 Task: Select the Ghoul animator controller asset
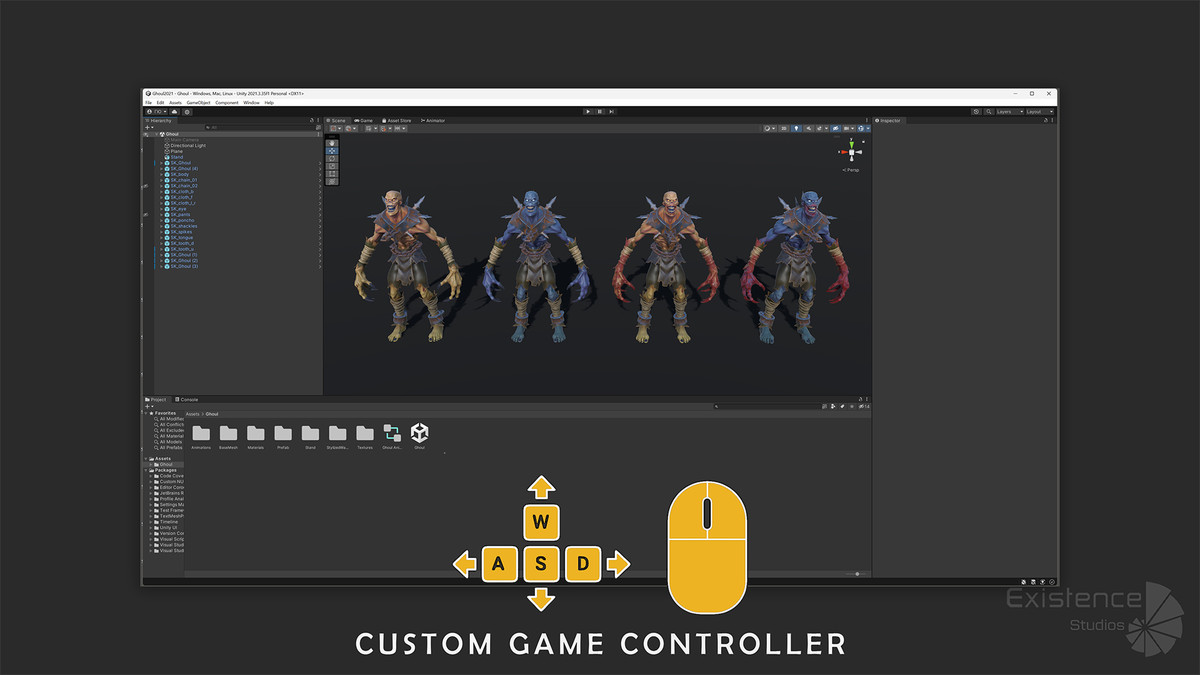click(393, 433)
